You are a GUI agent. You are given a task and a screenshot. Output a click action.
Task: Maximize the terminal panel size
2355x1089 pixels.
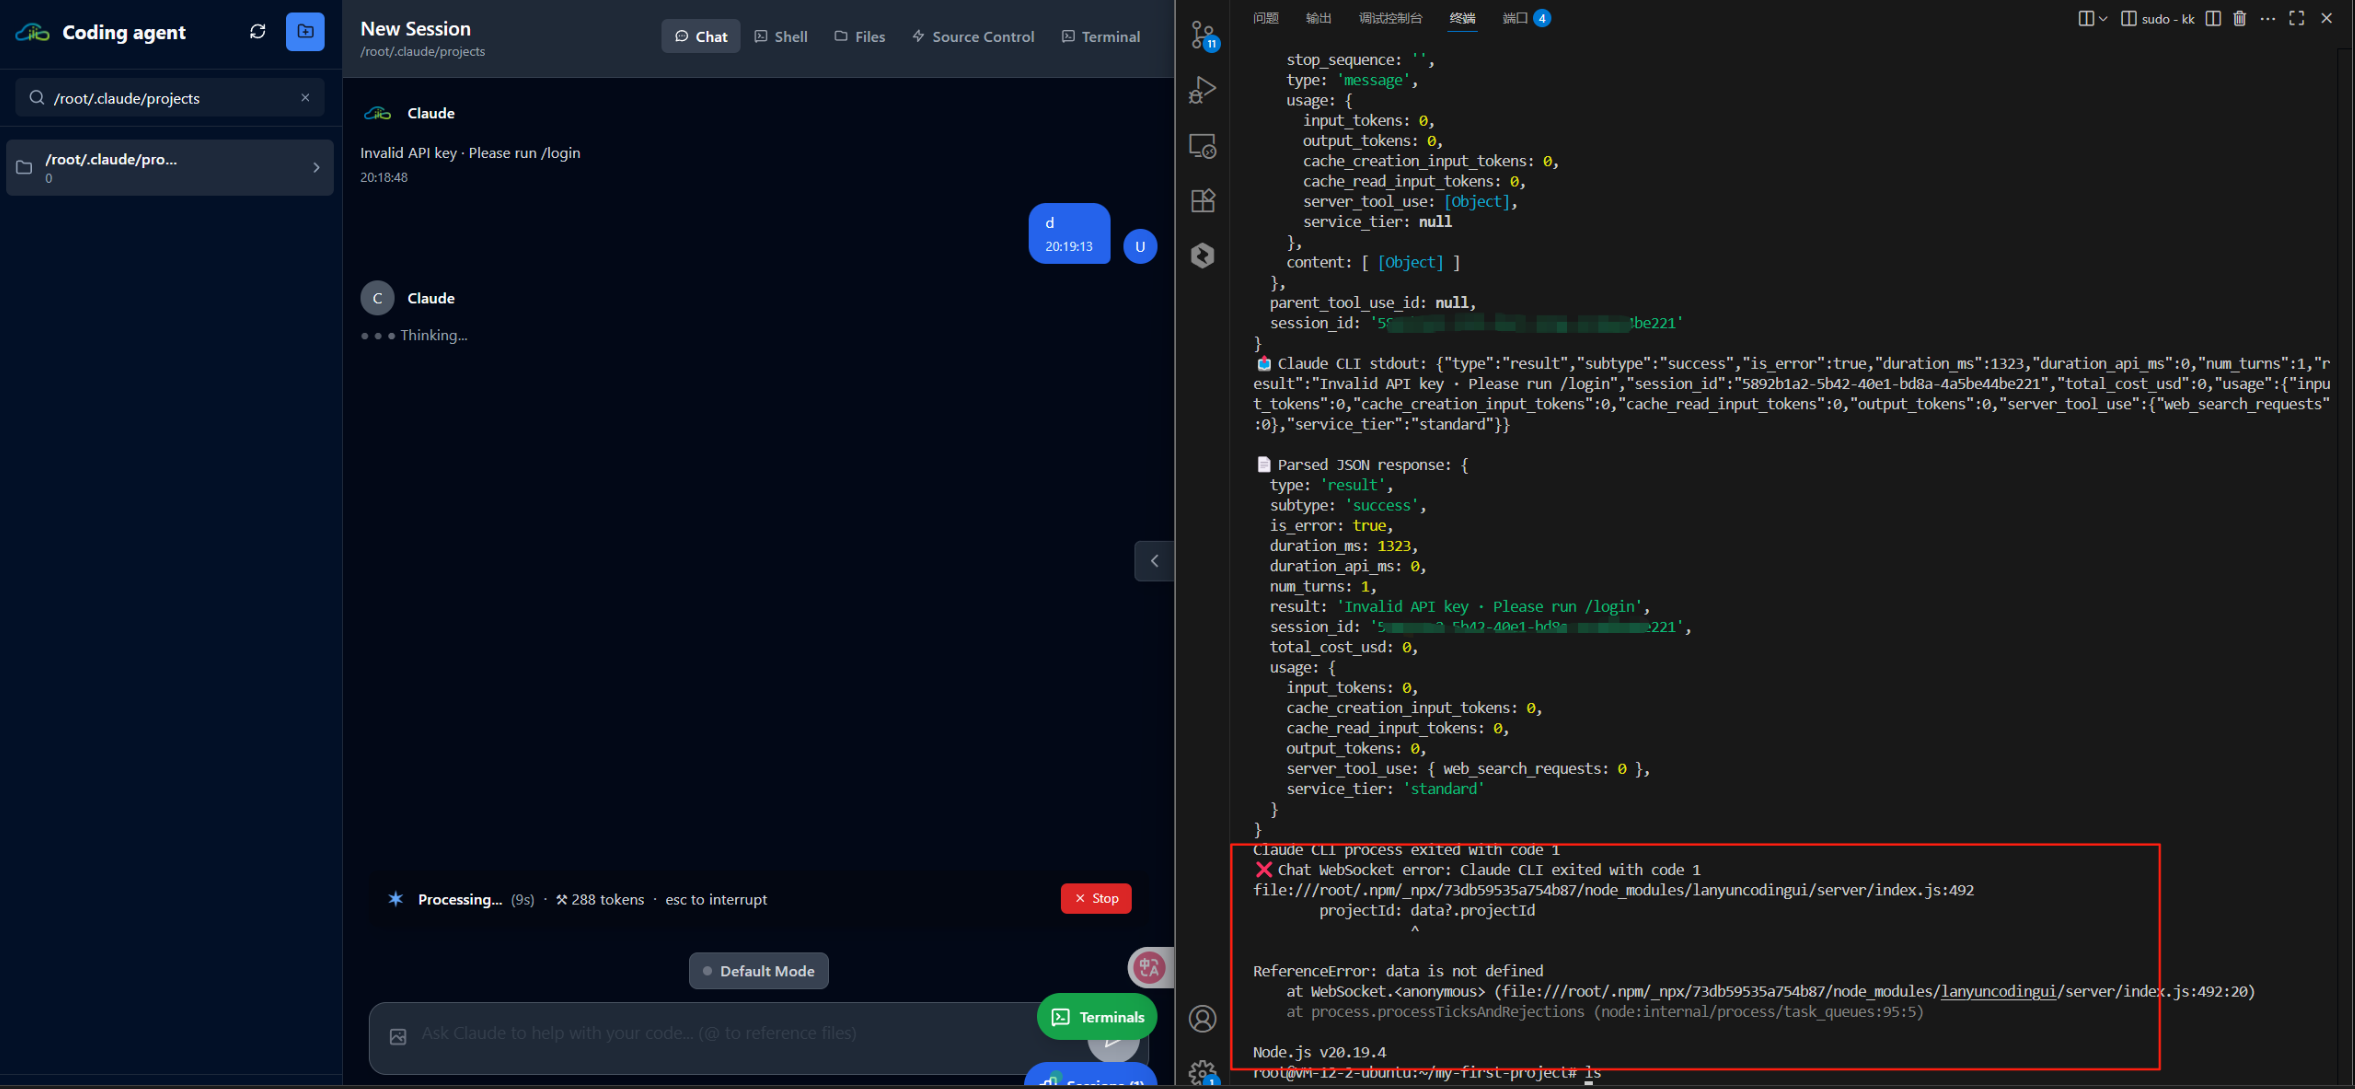[2297, 18]
